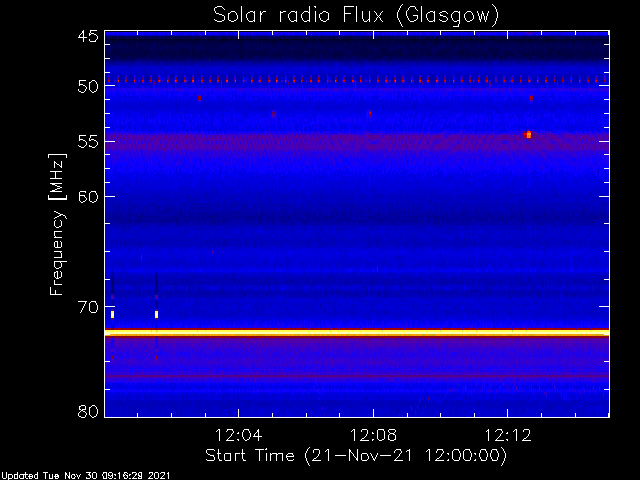
Task: Click the "Frequency [MHz]" axis label
Action: pos(57,224)
